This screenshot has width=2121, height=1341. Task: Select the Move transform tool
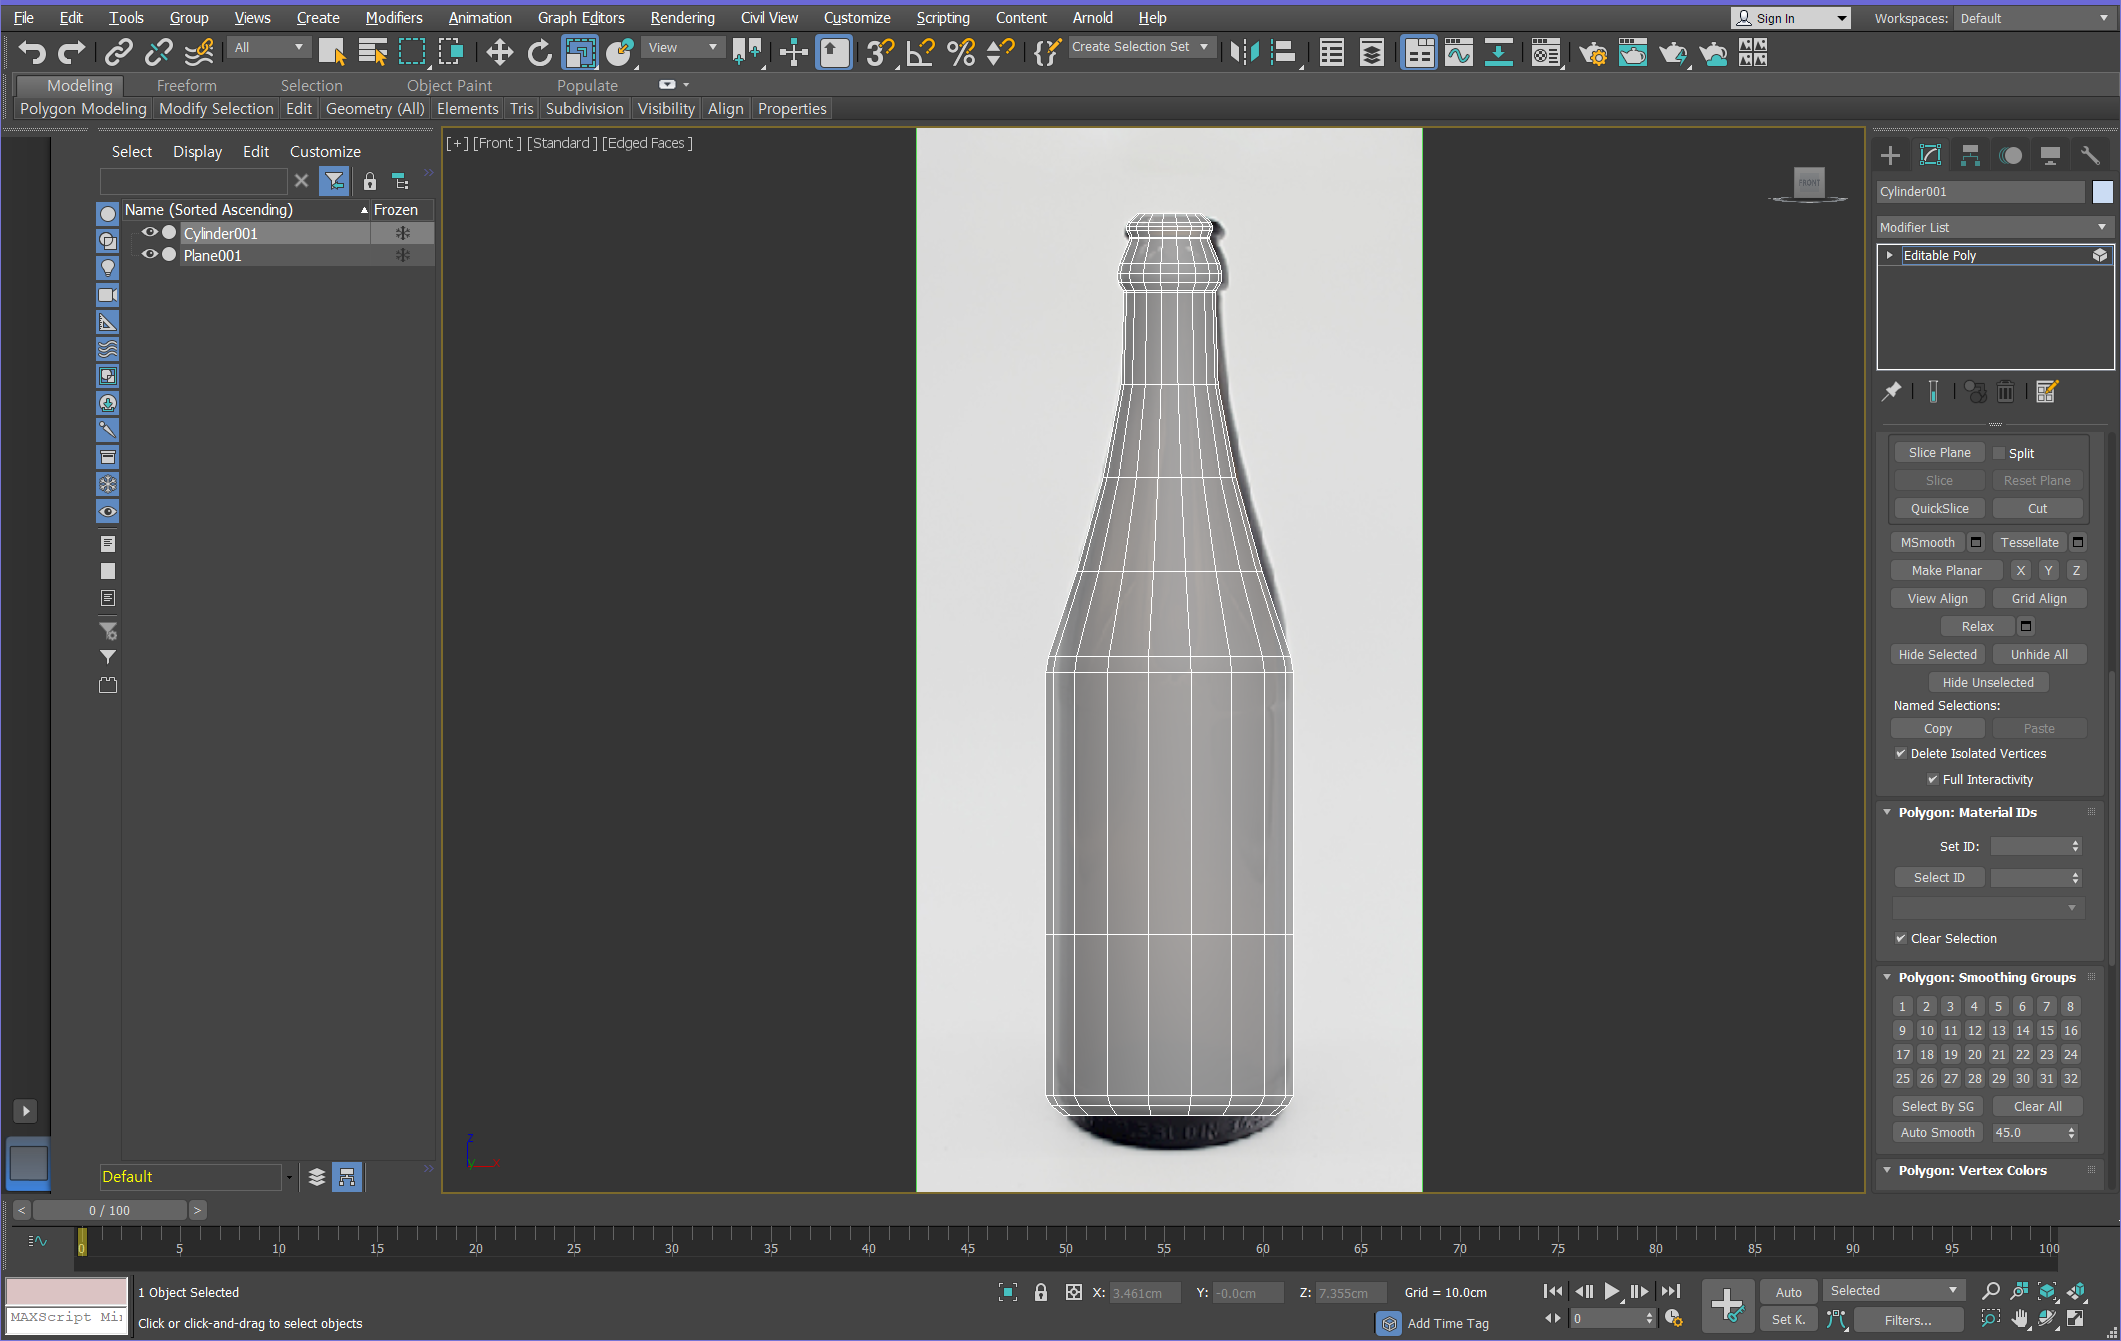click(x=498, y=52)
